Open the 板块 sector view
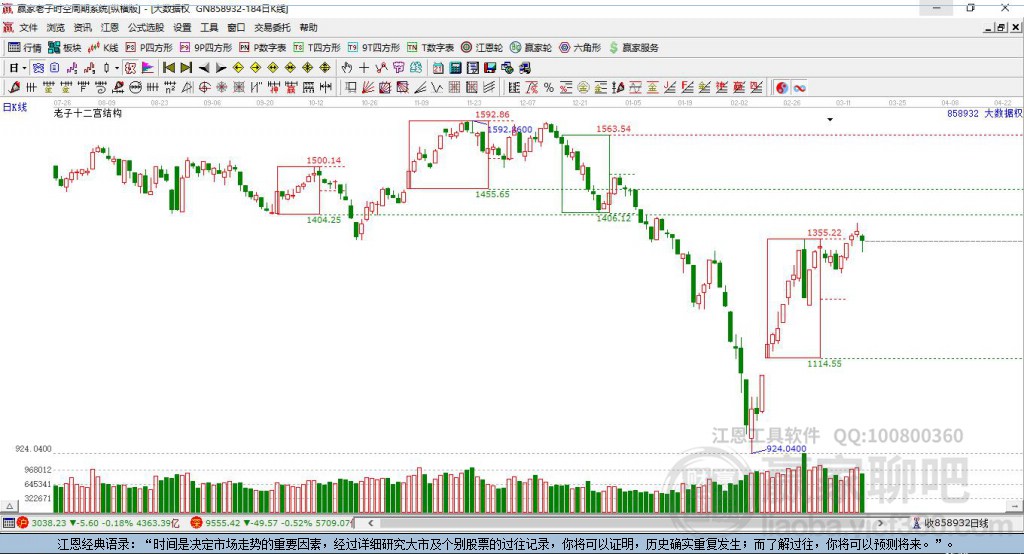The height and width of the screenshot is (554, 1024). point(65,48)
